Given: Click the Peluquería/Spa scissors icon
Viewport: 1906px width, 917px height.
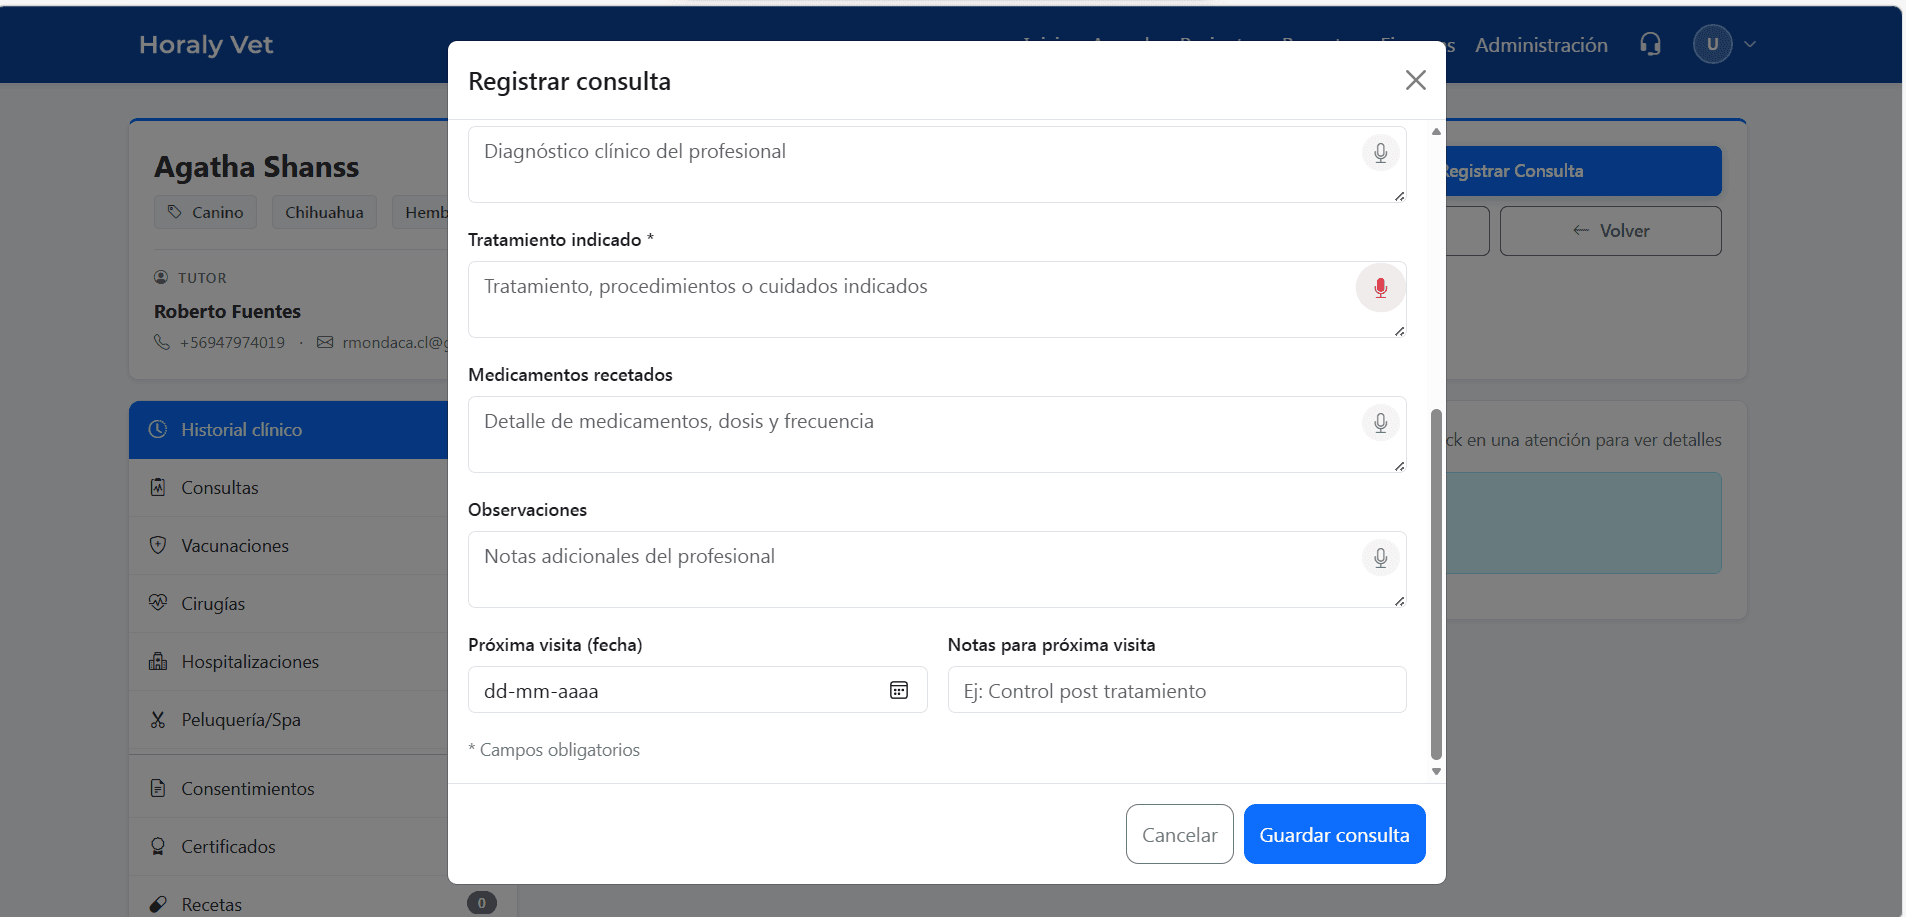Looking at the screenshot, I should pyautogui.click(x=158, y=720).
